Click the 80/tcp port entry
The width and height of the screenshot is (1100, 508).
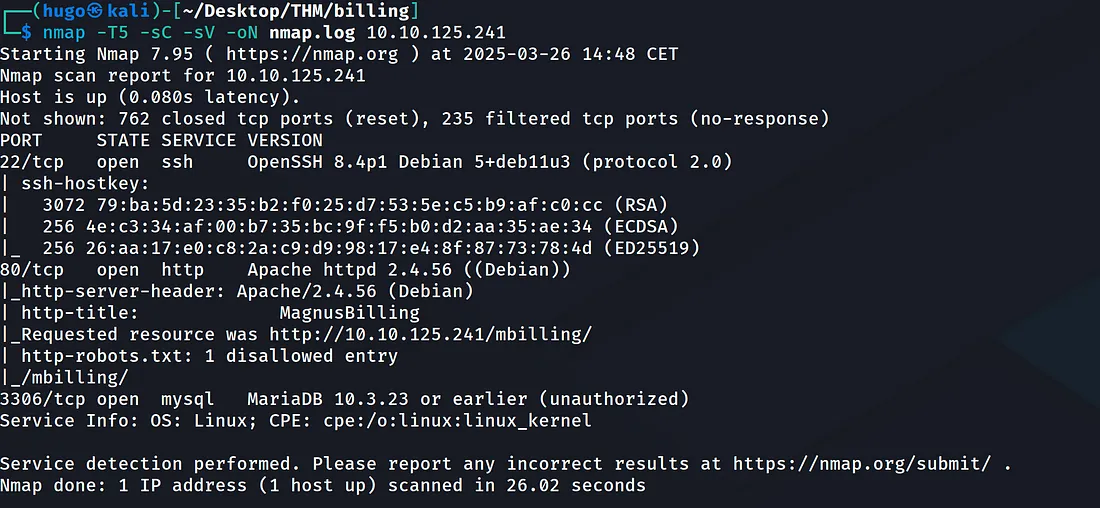point(32,270)
